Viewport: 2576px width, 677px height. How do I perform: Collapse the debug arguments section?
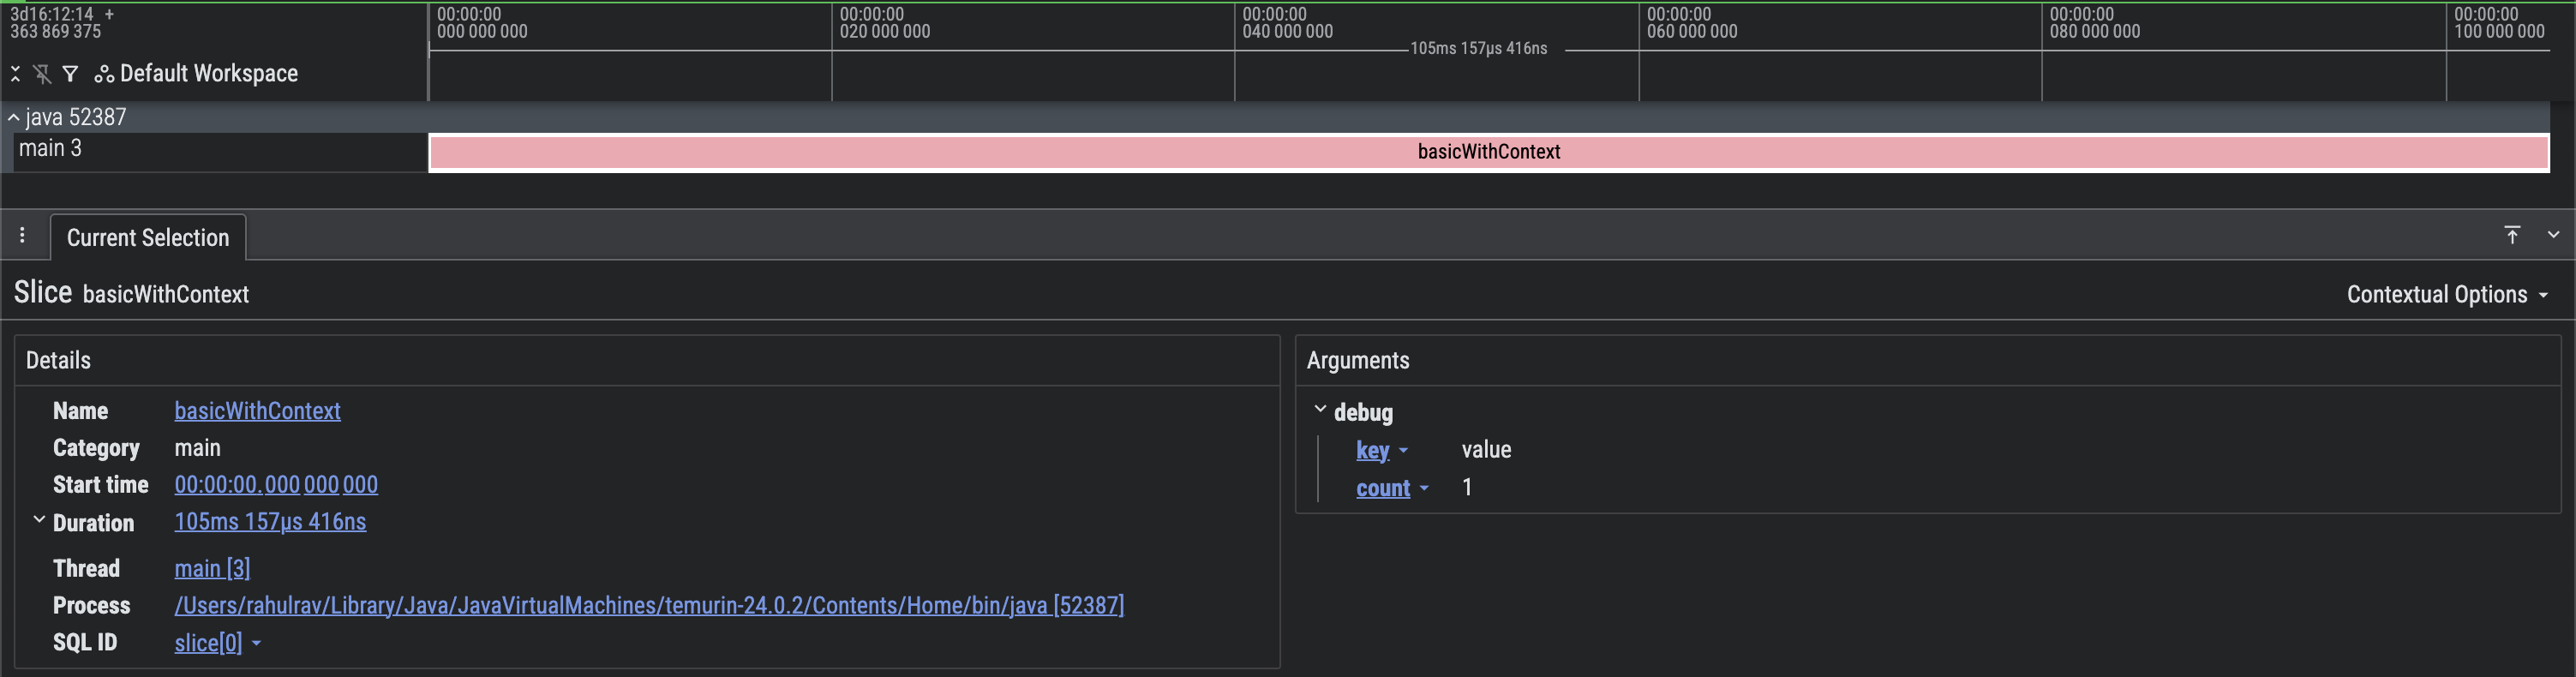tap(1320, 410)
